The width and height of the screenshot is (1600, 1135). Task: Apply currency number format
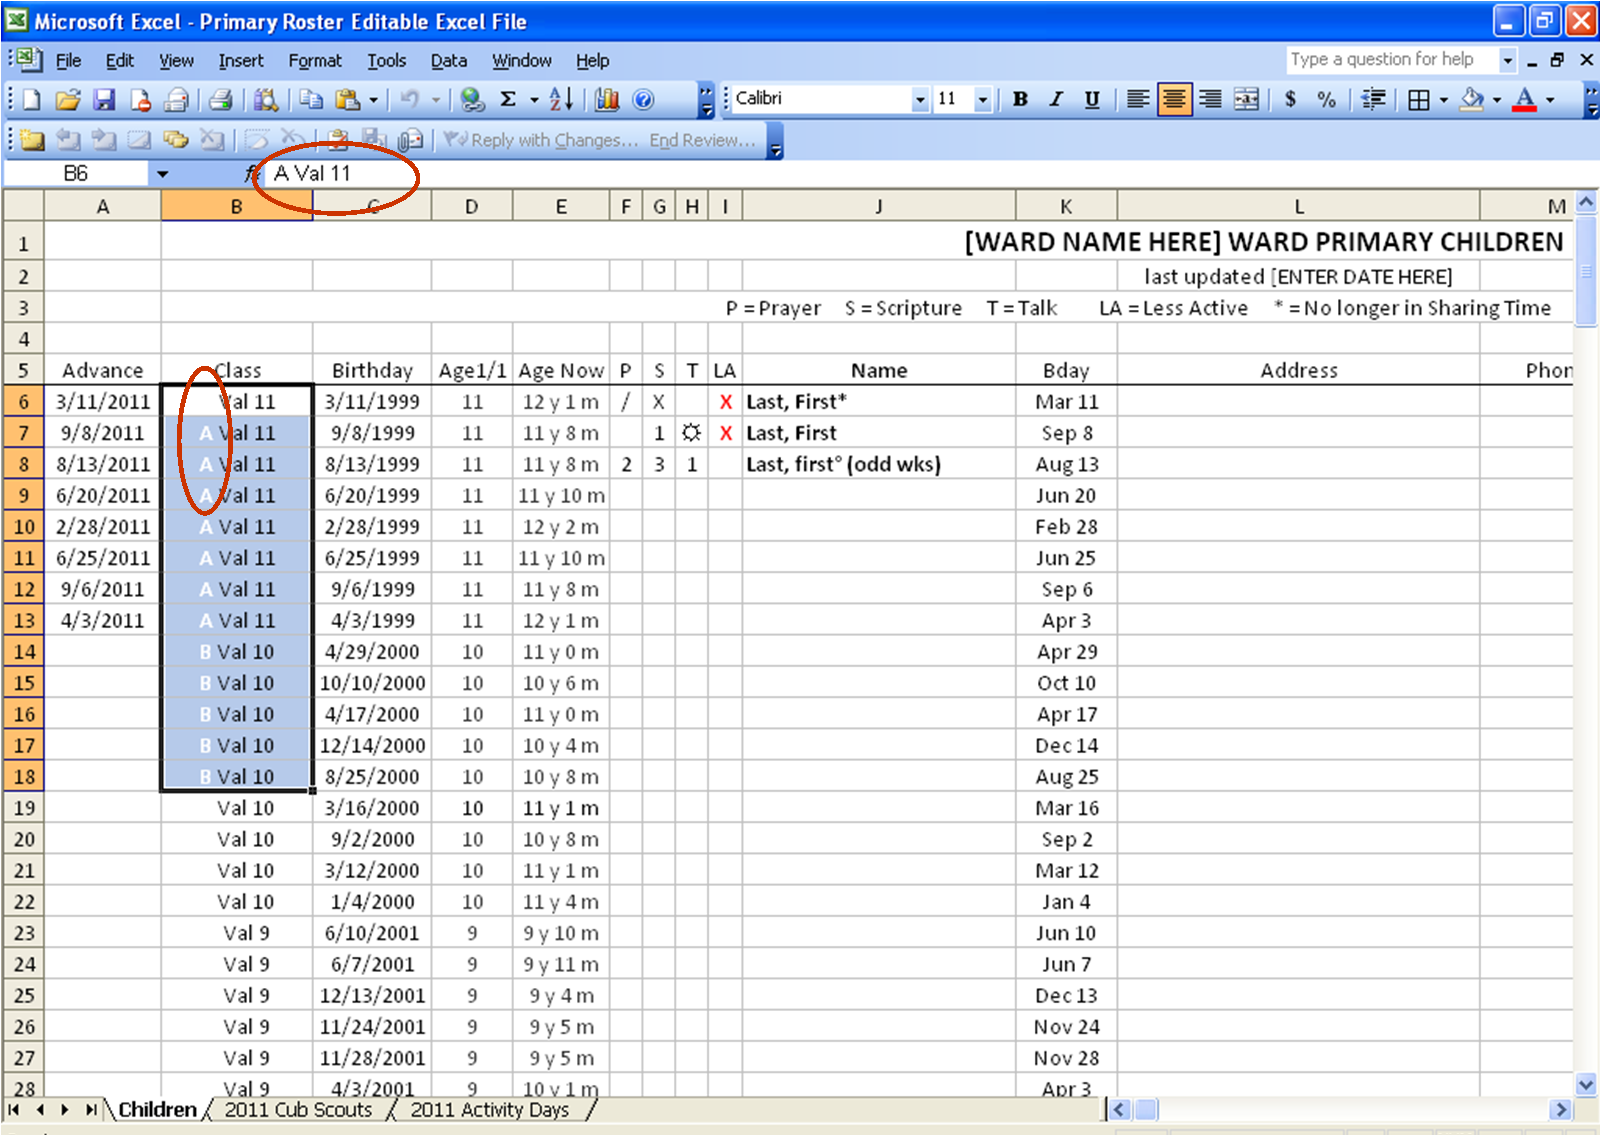(x=1290, y=99)
